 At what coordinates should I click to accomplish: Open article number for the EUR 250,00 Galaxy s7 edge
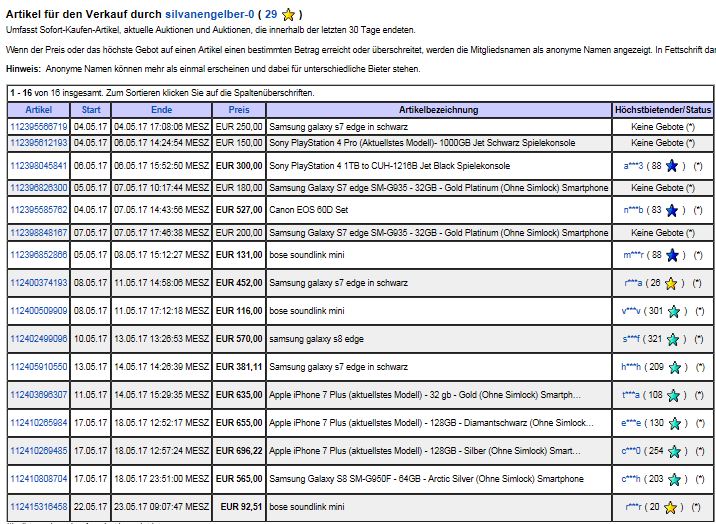click(x=38, y=126)
